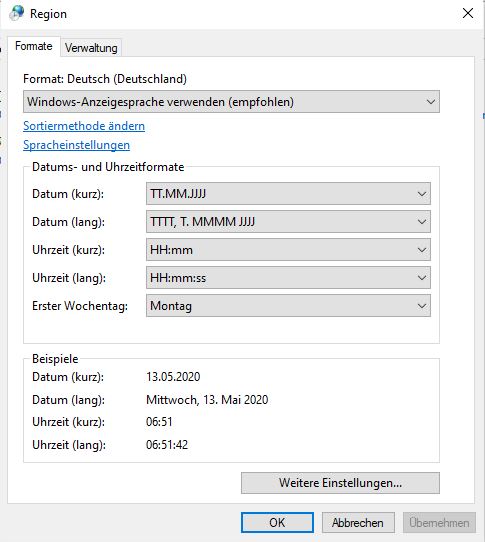The image size is (485, 542).
Task: Close the Region dialog with the X
Action: (468, 13)
